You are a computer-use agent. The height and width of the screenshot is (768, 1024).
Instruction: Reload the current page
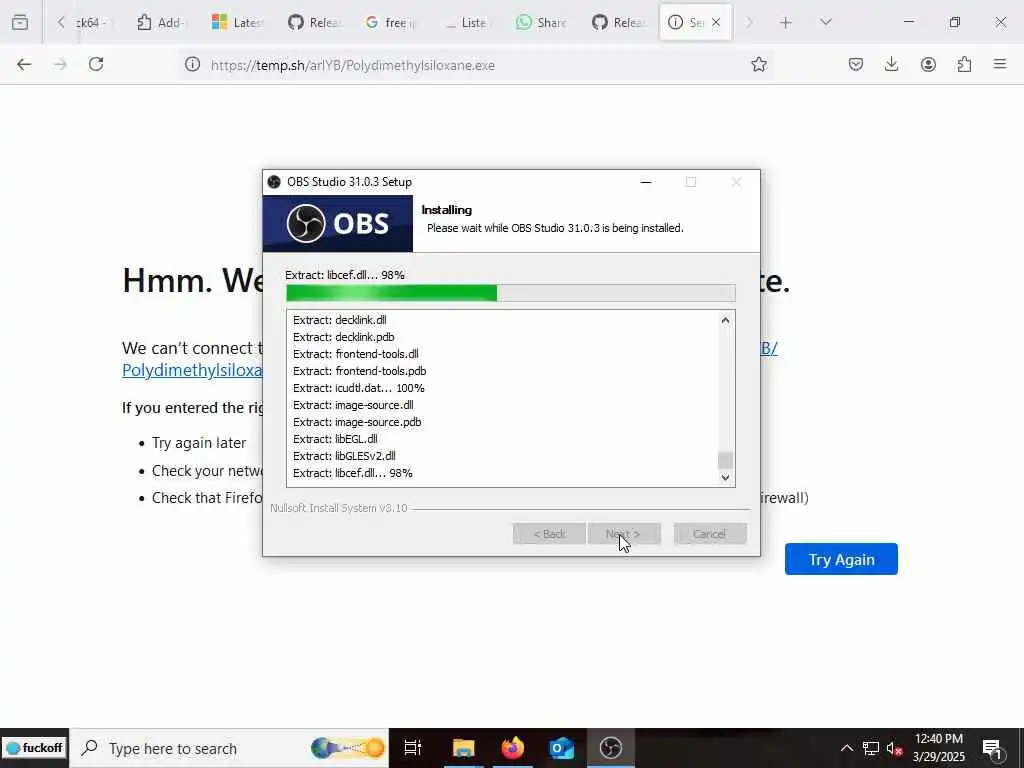tap(96, 64)
